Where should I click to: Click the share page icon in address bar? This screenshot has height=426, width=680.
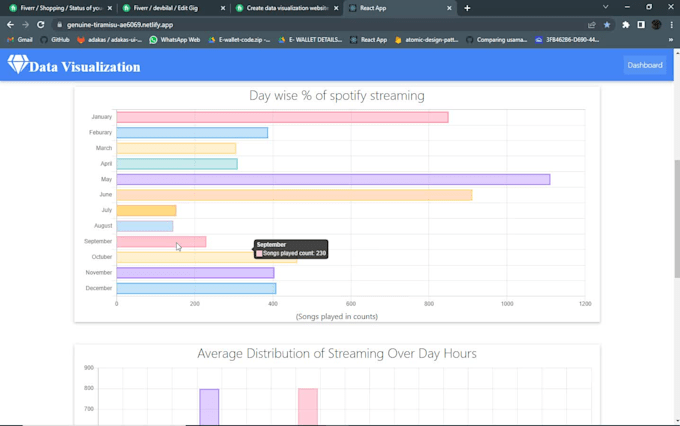point(592,25)
